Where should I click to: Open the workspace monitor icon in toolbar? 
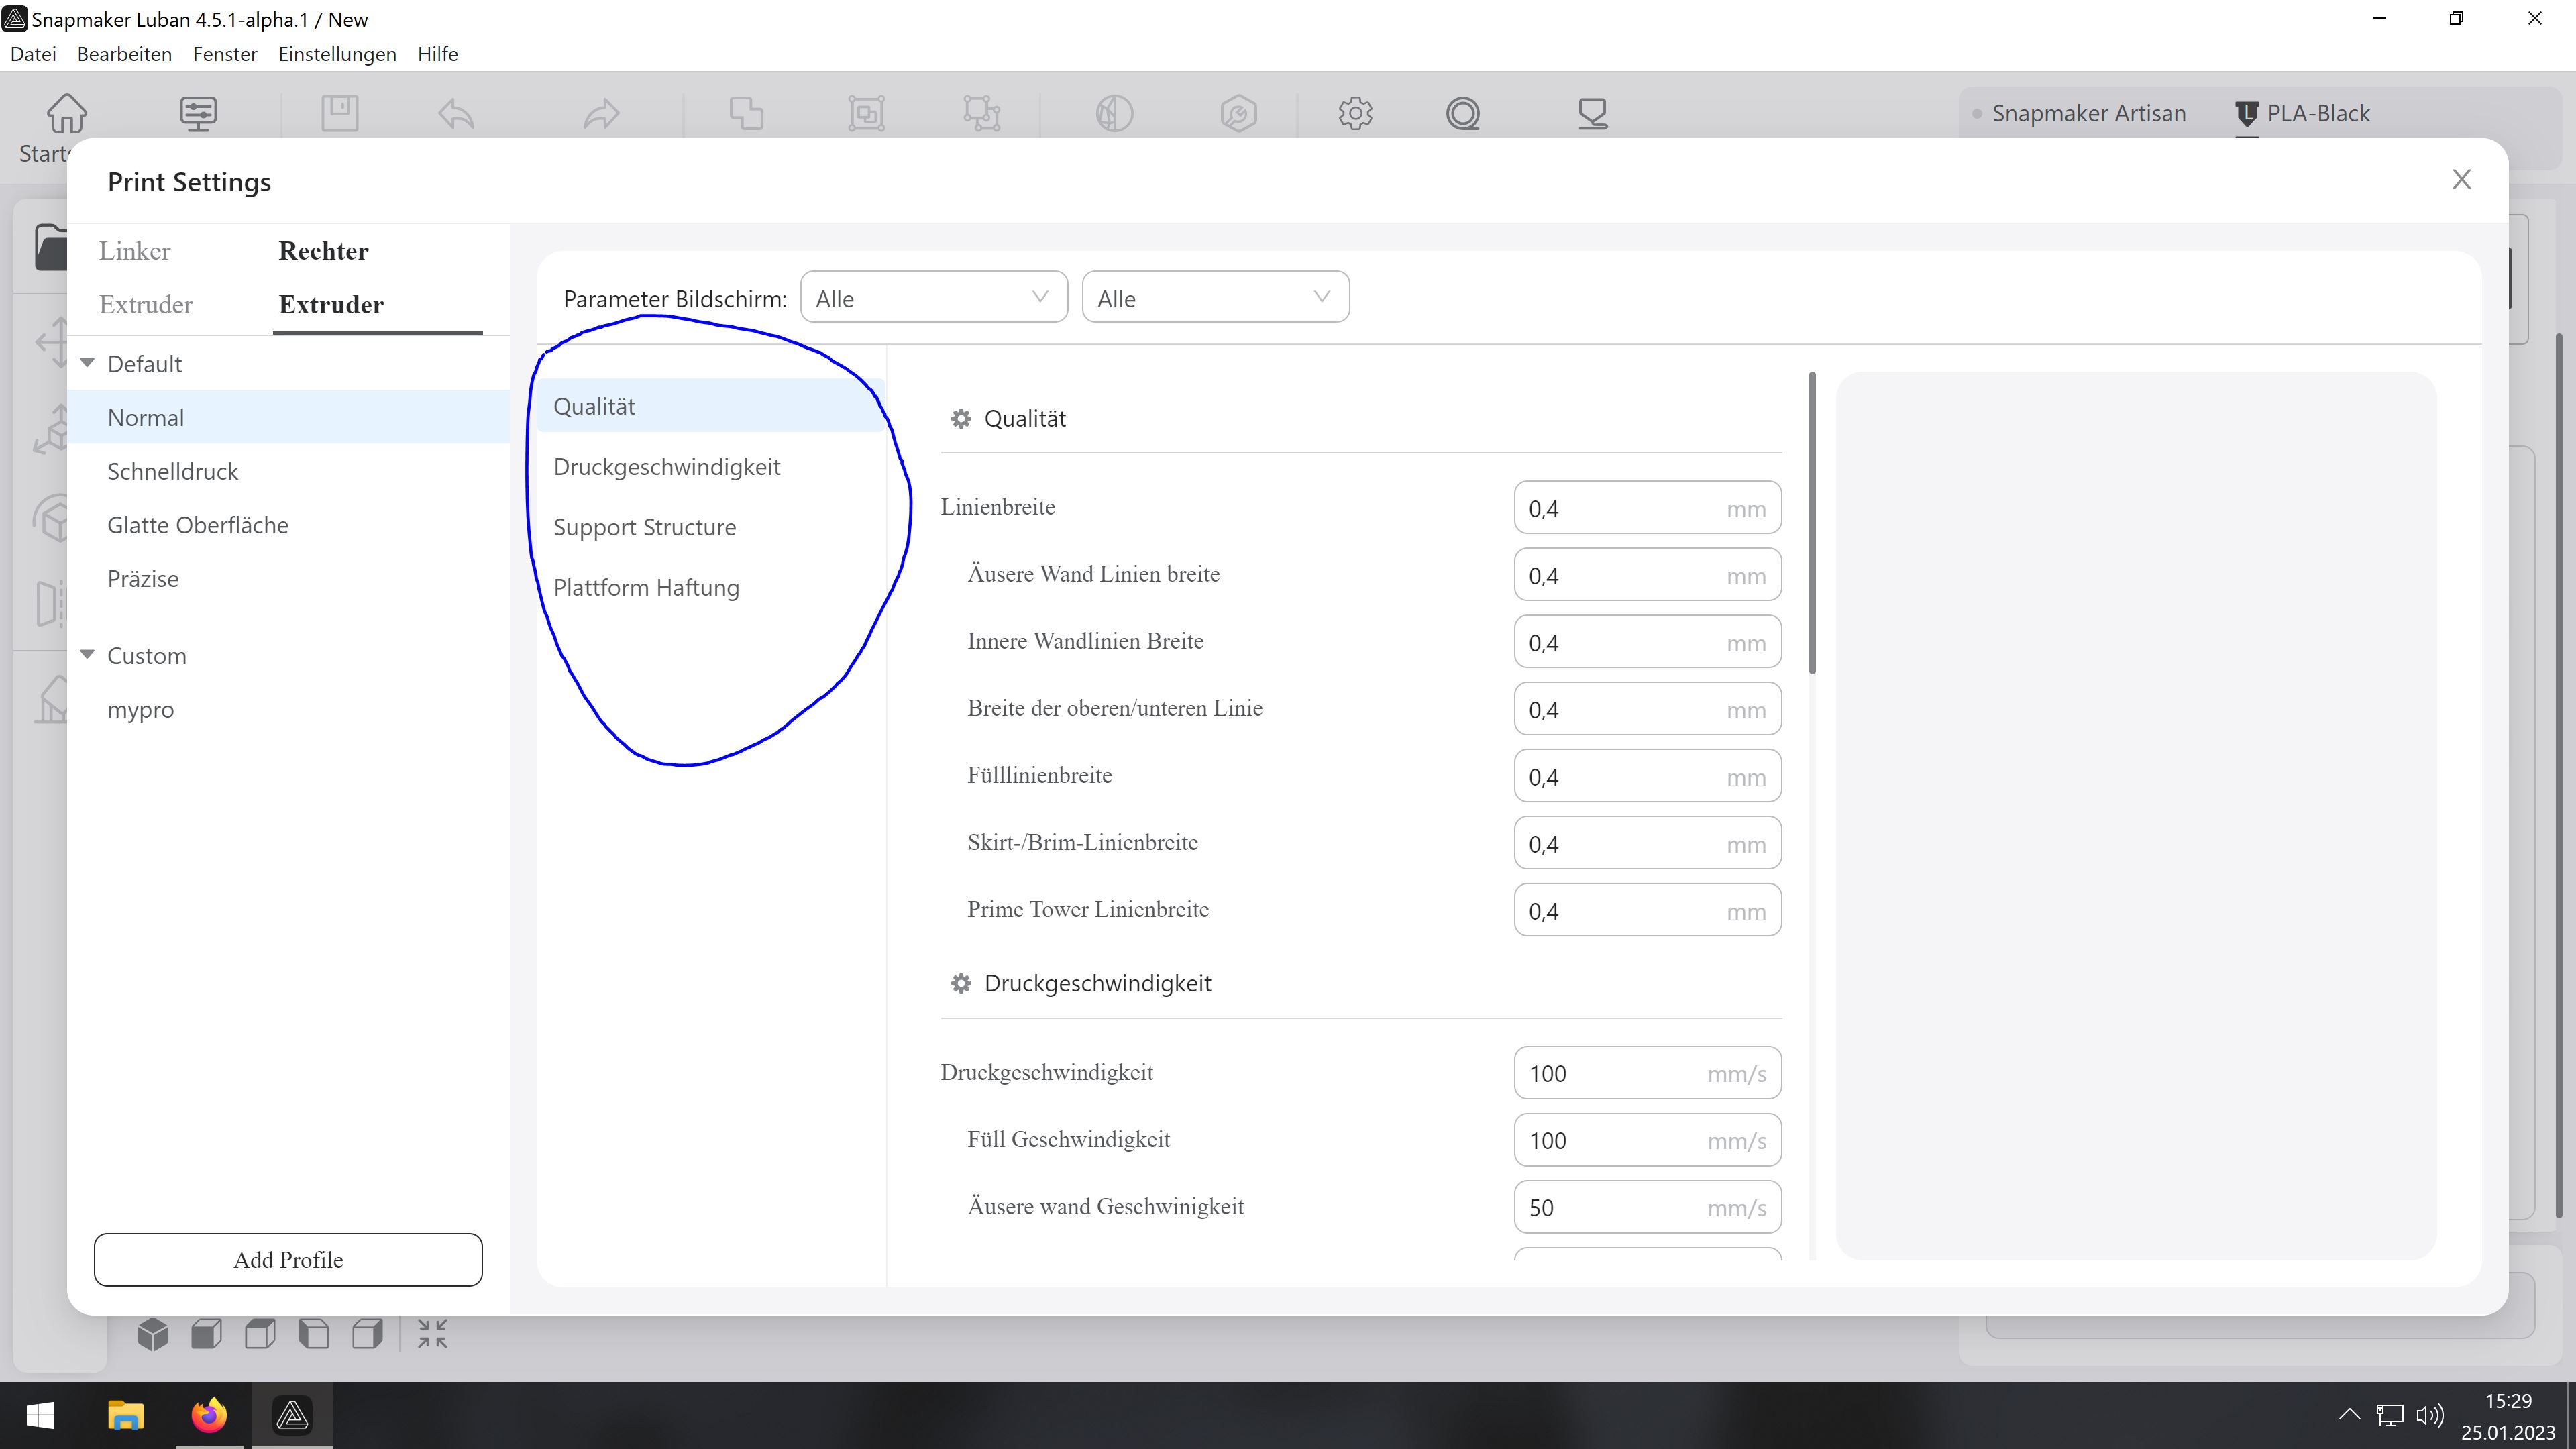[x=198, y=113]
